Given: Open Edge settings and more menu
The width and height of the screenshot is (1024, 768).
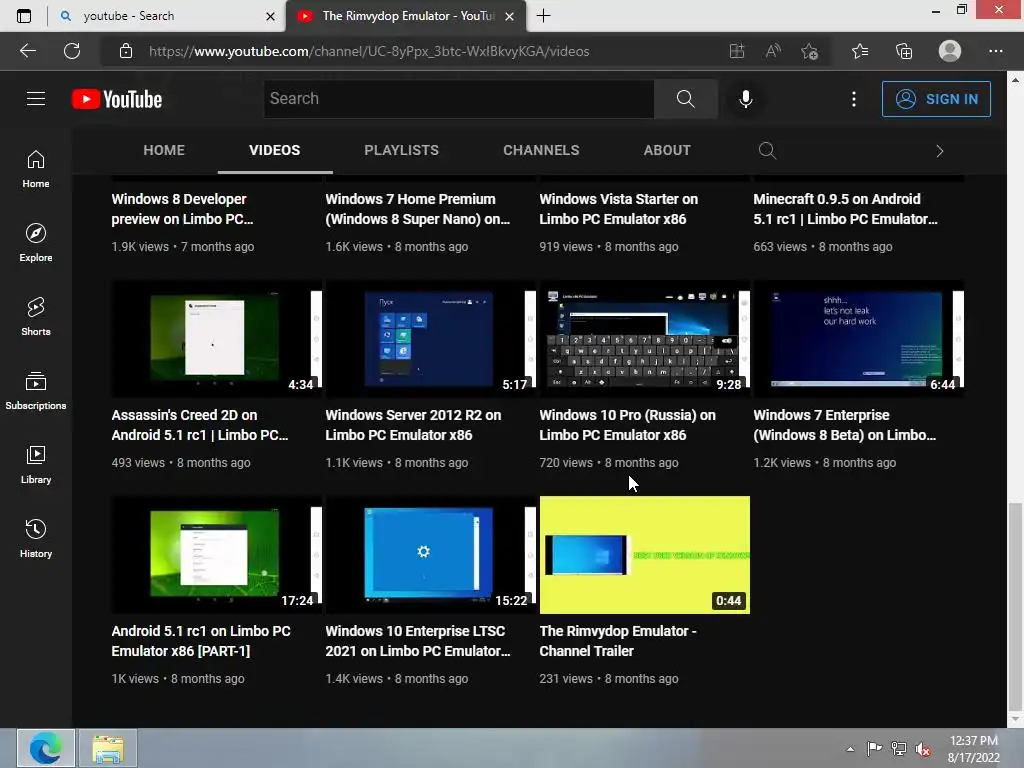Looking at the screenshot, I should tap(995, 51).
